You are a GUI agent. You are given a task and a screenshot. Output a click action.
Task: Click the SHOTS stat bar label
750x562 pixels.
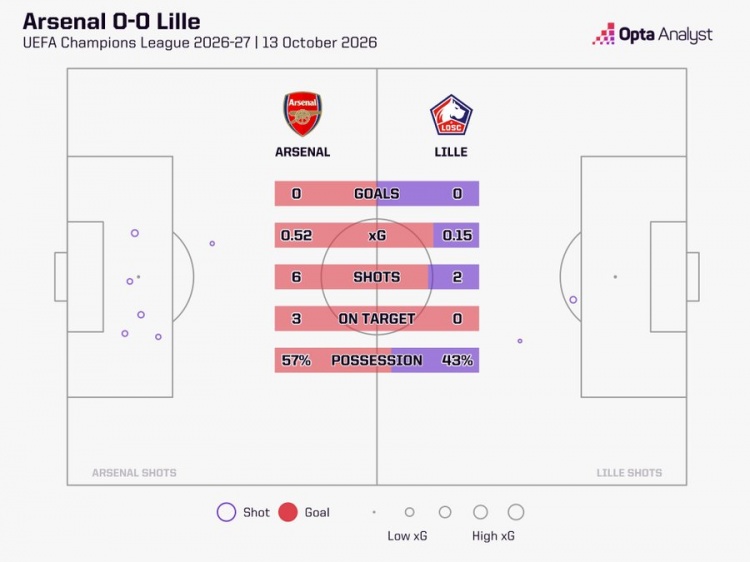click(x=376, y=277)
